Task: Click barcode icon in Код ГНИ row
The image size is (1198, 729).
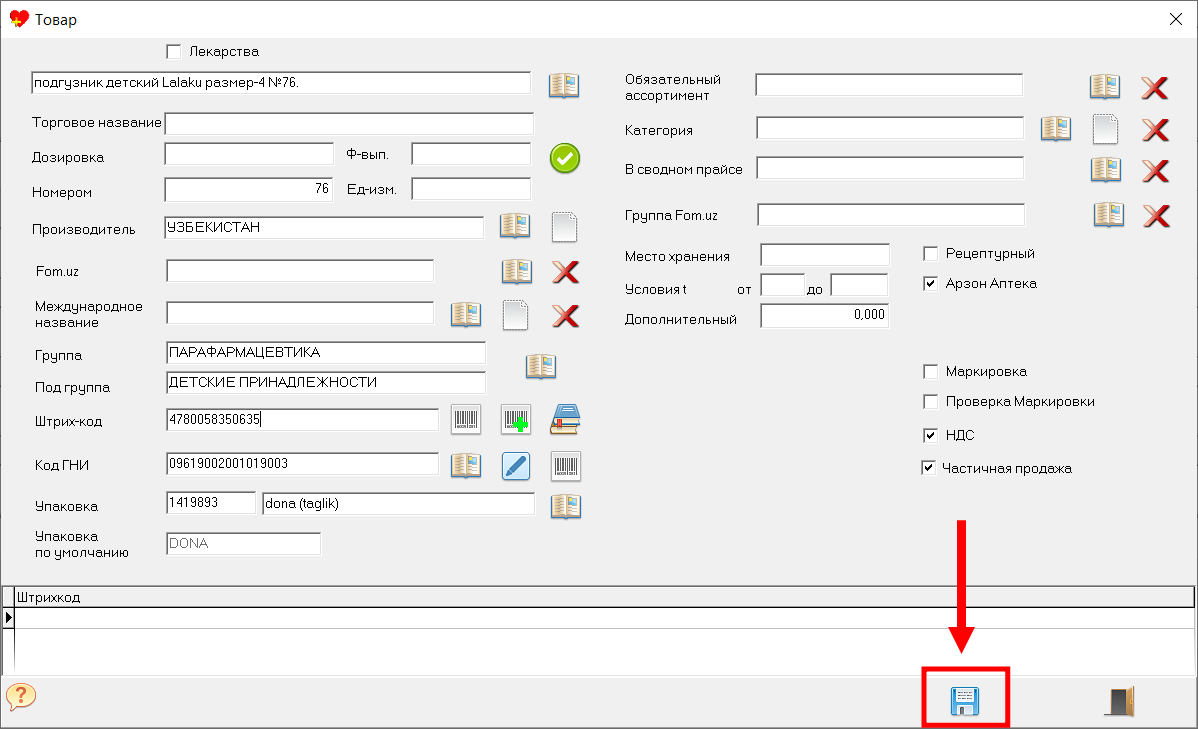Action: (565, 466)
